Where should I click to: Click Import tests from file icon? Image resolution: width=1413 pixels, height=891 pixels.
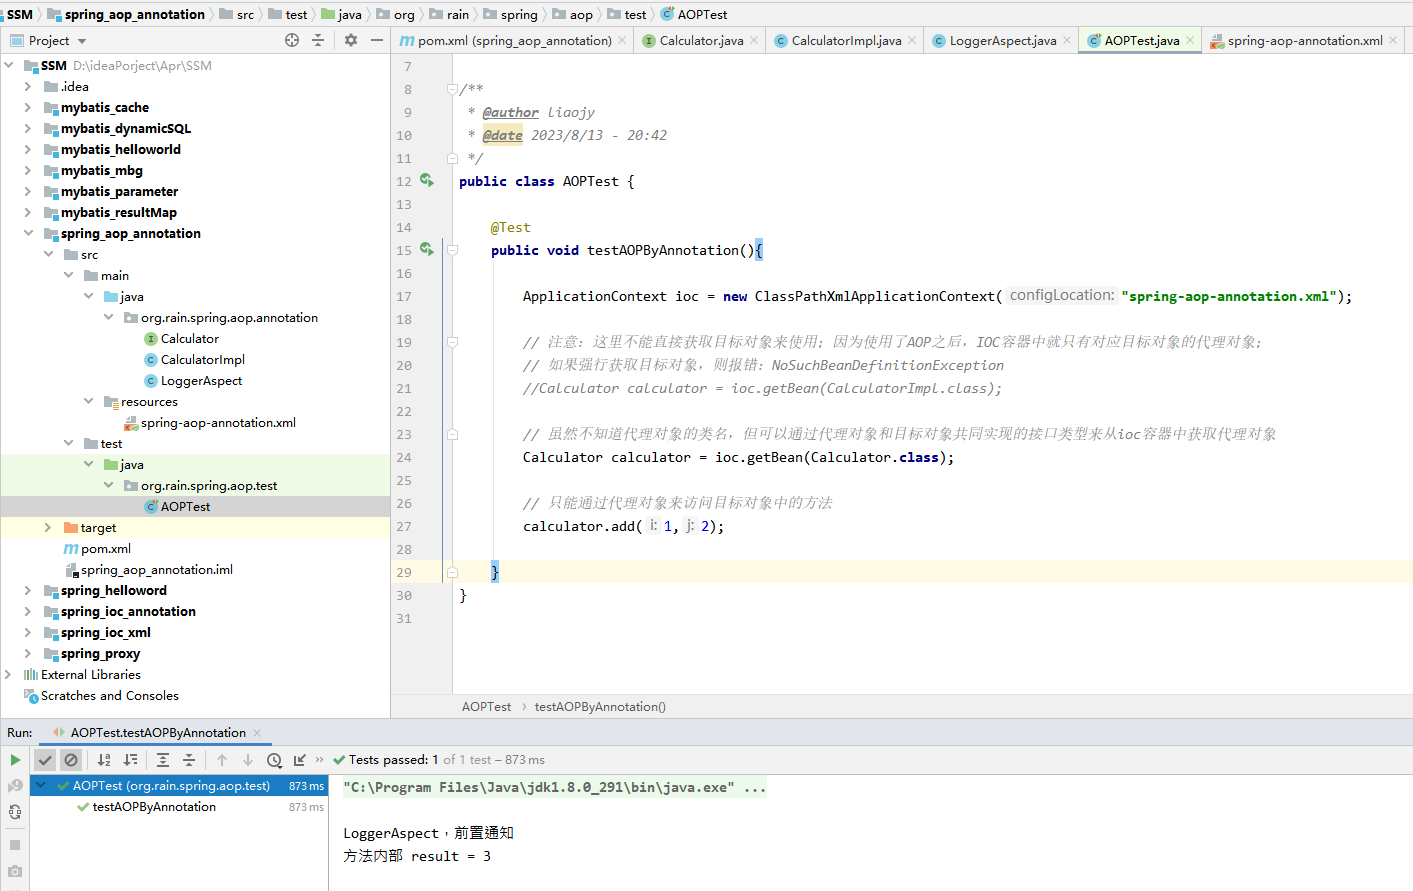coord(299,760)
